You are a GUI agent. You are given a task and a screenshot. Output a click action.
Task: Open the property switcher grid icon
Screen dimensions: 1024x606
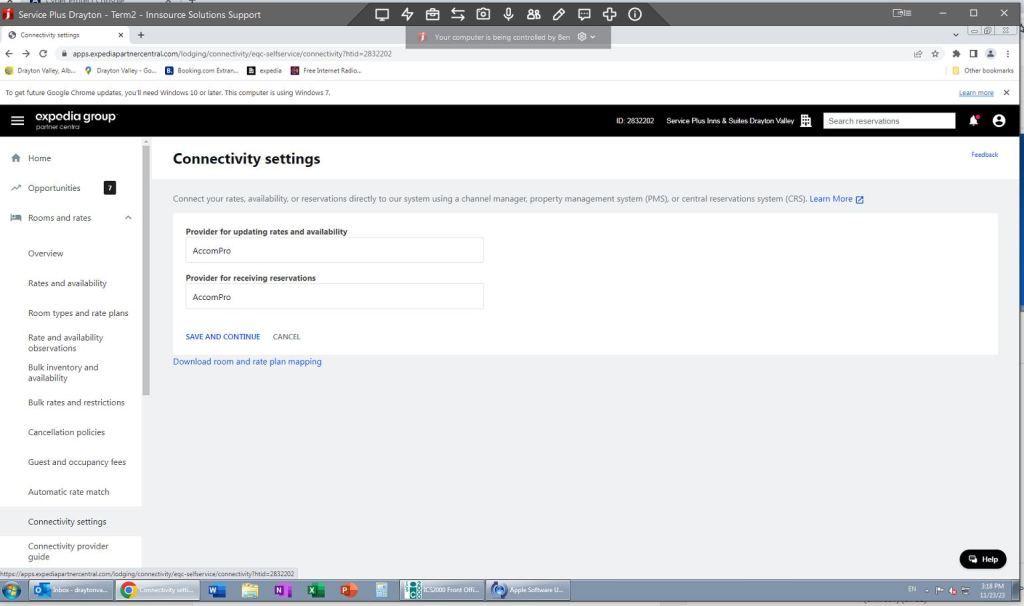tap(806, 120)
